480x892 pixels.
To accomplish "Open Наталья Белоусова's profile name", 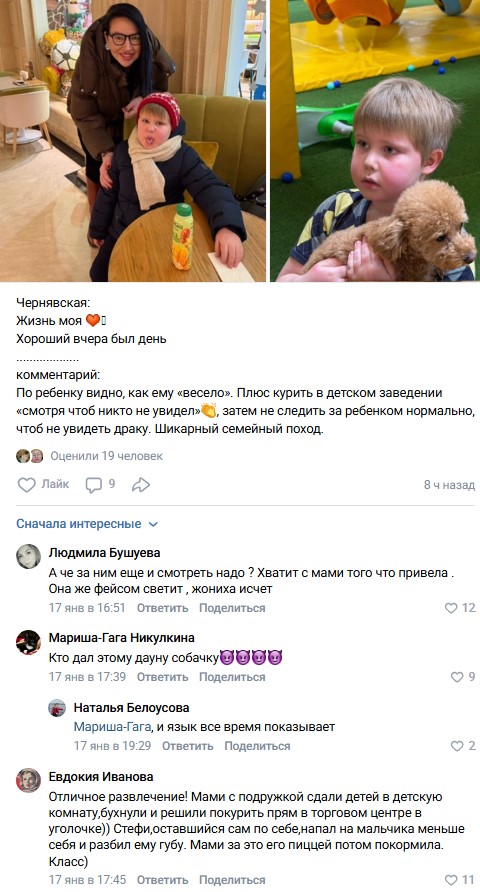I will click(x=131, y=708).
